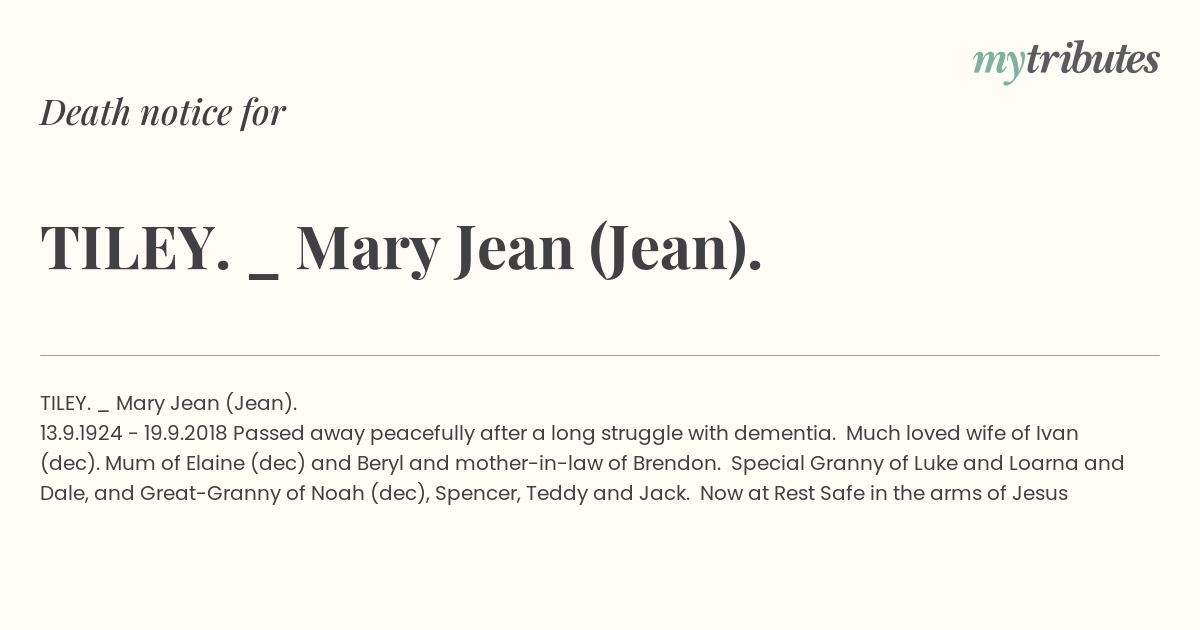Click the word 'dementia' in the notice
Screen dimensions: 1200x630
pos(784,434)
